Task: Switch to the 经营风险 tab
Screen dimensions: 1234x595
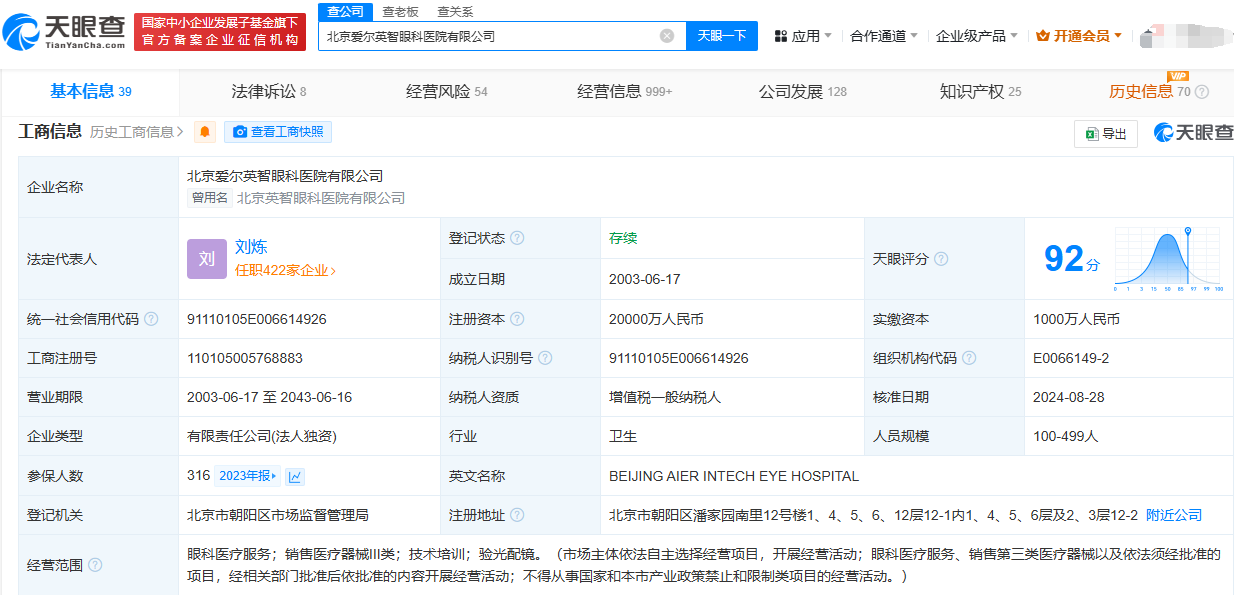Action: 447,92
